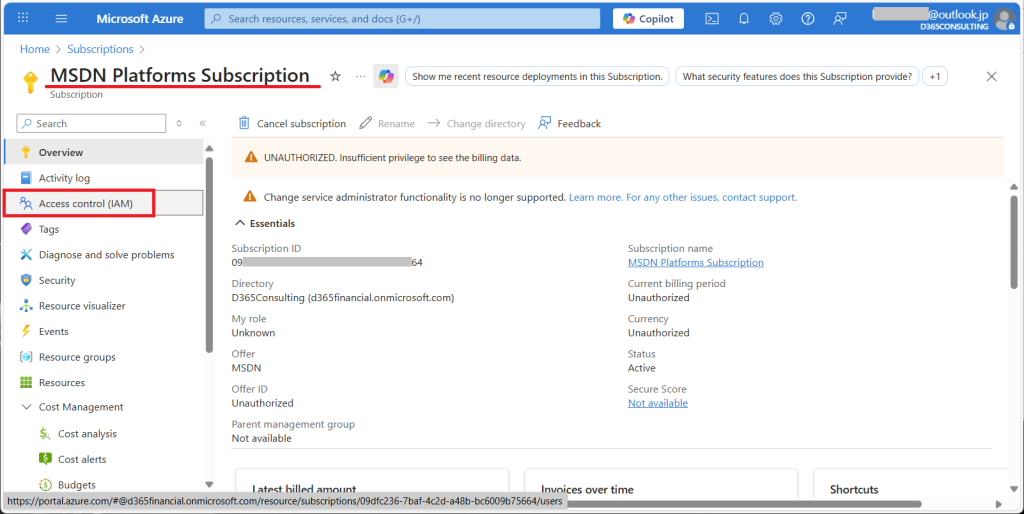
Task: Select Resource groups in sidebar
Action: (x=77, y=357)
